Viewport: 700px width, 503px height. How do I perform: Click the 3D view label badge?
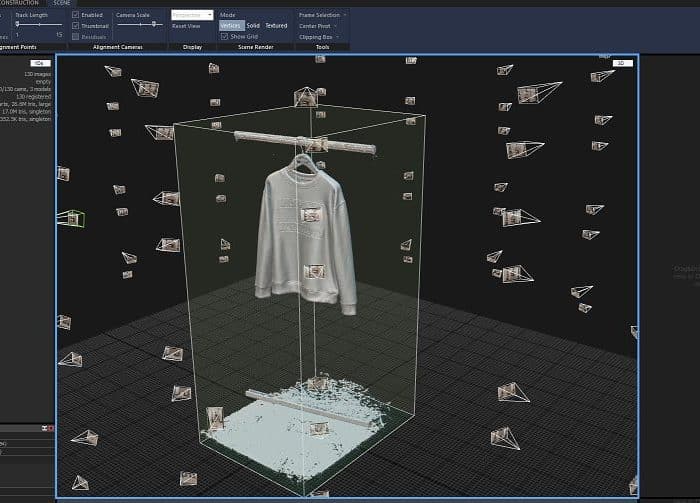tap(622, 63)
